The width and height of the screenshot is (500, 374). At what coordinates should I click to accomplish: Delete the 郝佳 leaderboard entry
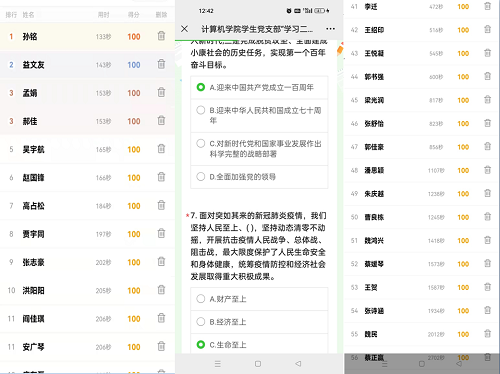coord(161,120)
